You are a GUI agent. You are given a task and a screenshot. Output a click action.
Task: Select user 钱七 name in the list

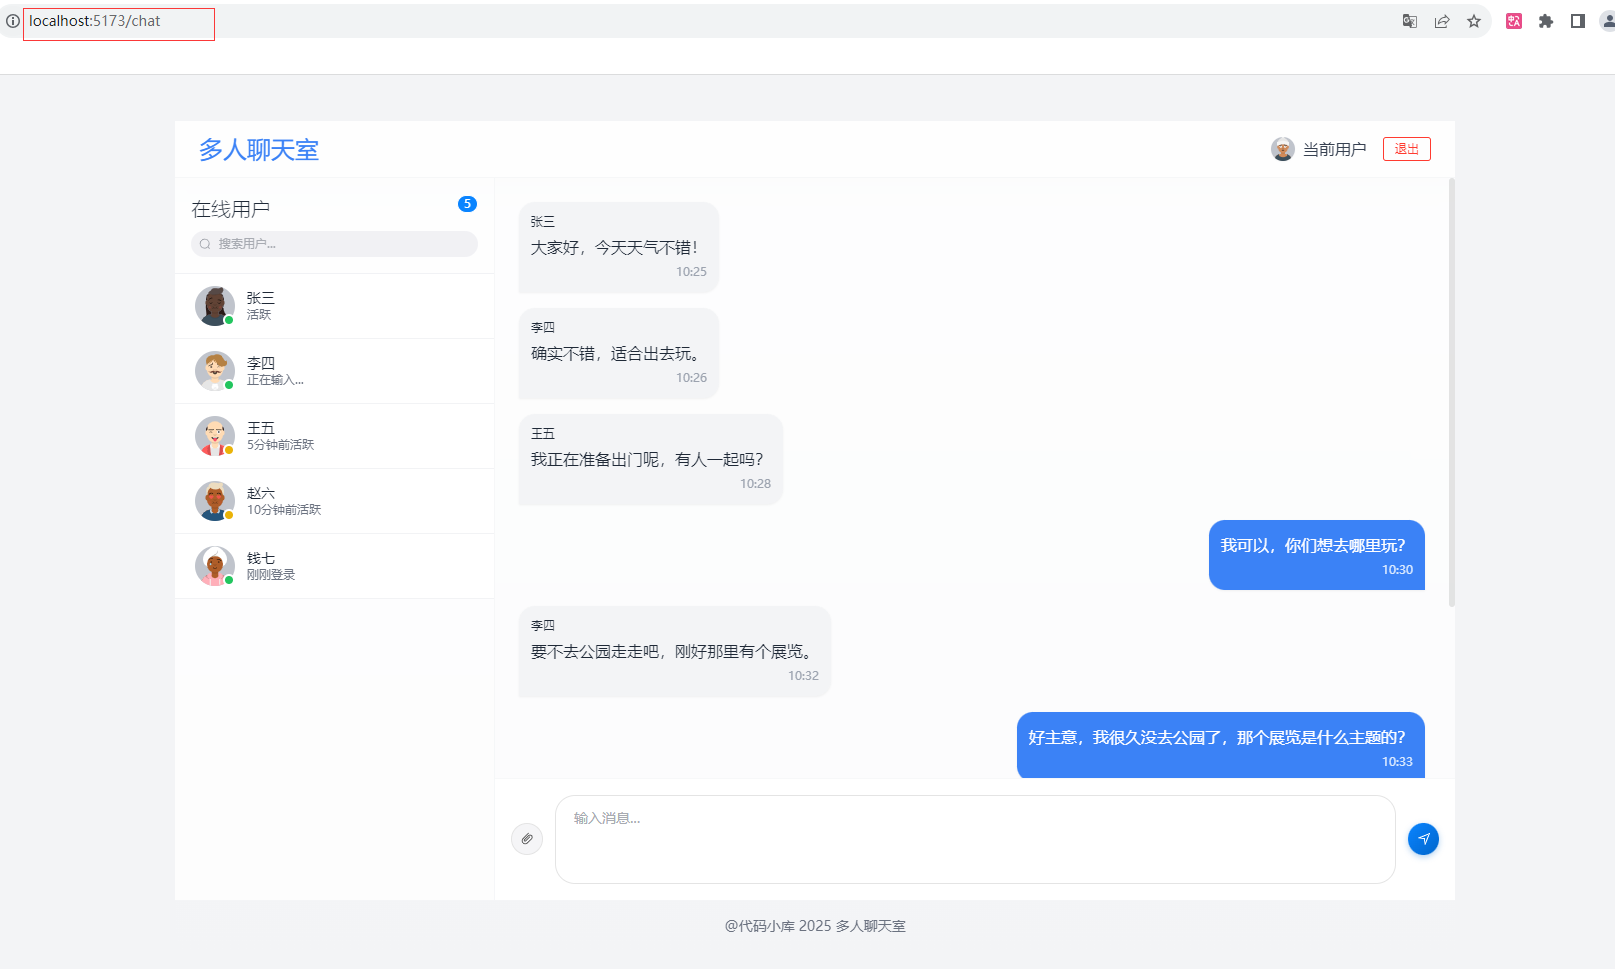(261, 558)
